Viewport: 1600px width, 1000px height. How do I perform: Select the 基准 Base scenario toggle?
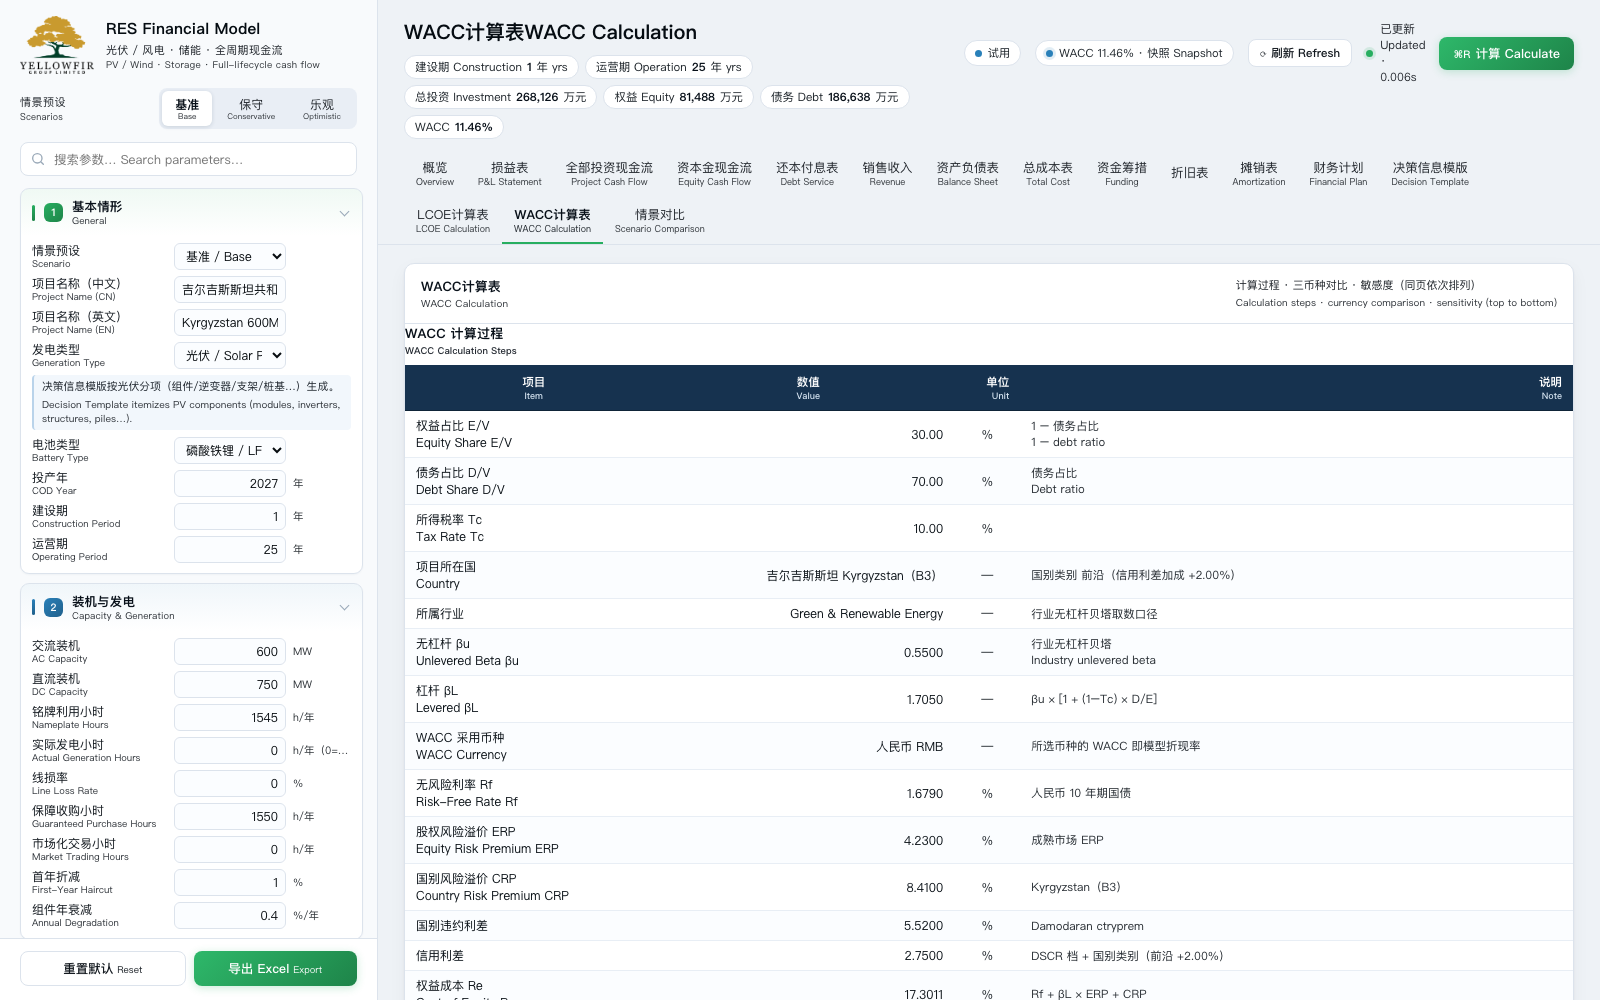tap(187, 109)
